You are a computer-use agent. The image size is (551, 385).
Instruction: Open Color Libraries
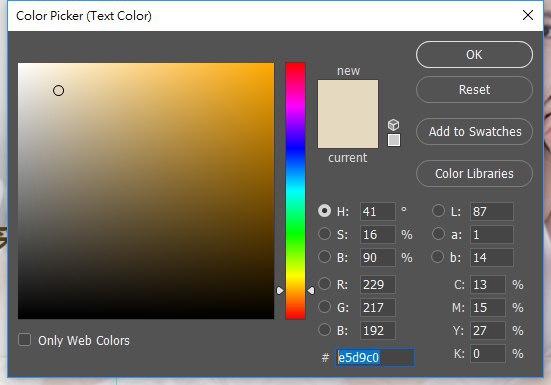point(474,174)
